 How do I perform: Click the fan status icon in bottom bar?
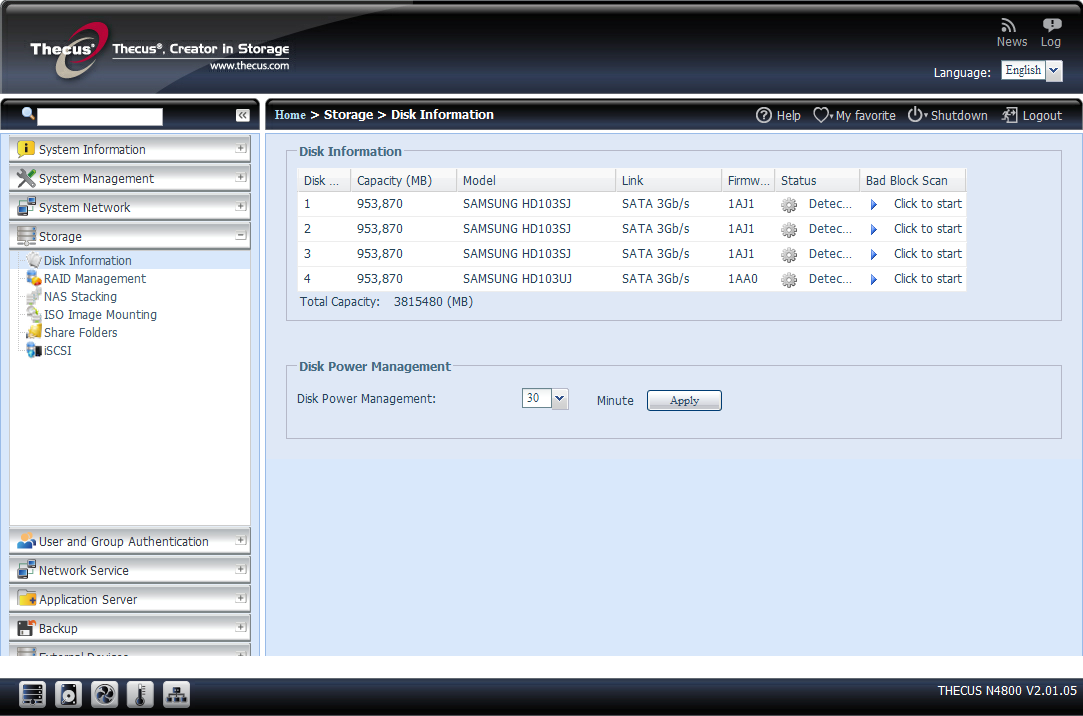104,695
